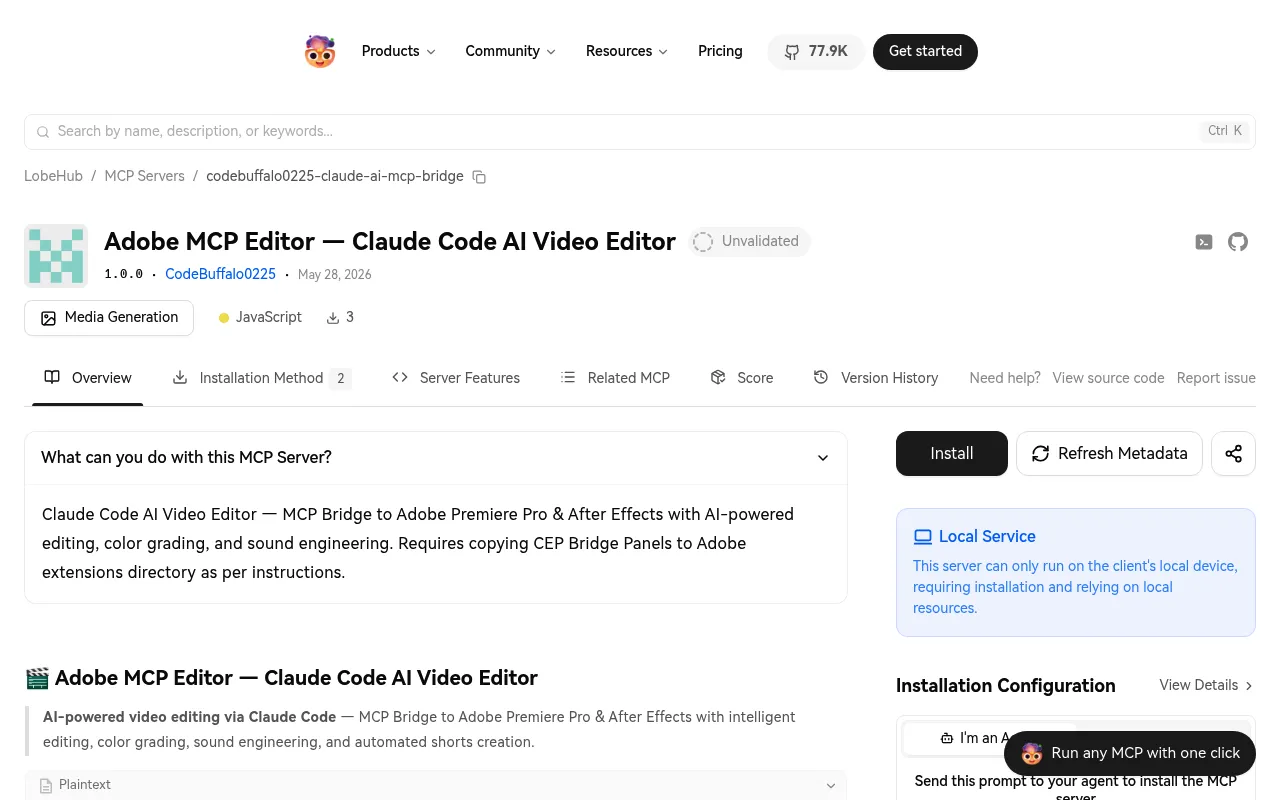Click the Install button
This screenshot has width=1280, height=800.
(x=952, y=454)
